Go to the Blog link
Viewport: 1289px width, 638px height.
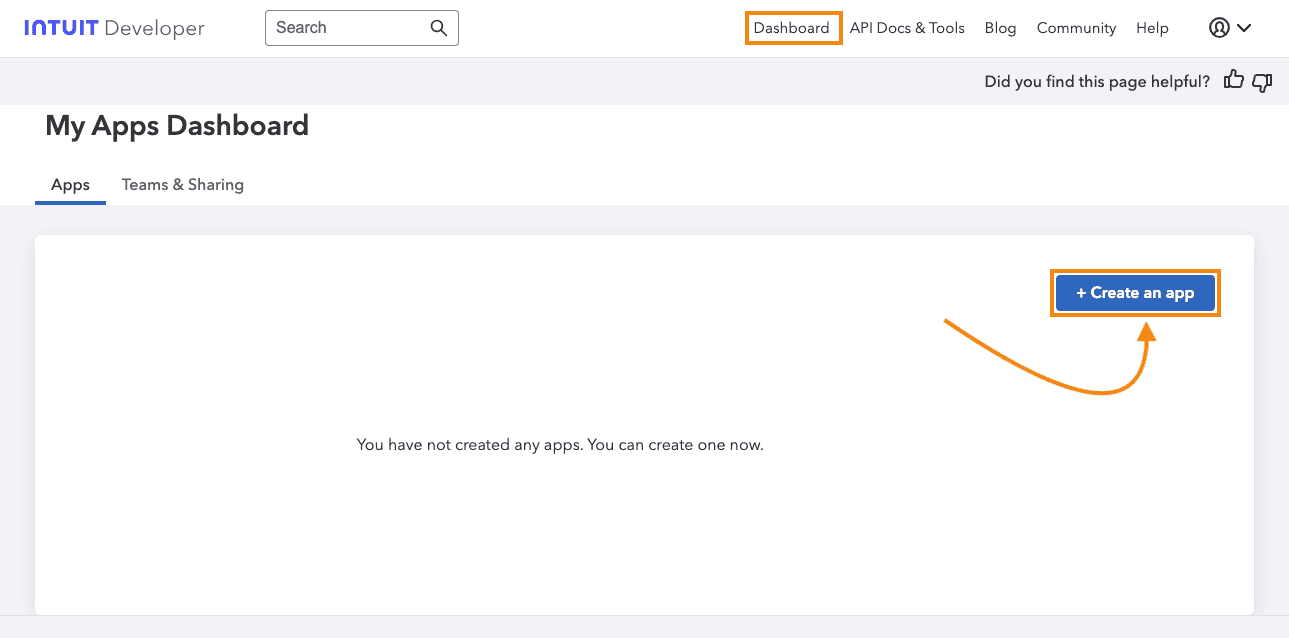tap(1000, 28)
